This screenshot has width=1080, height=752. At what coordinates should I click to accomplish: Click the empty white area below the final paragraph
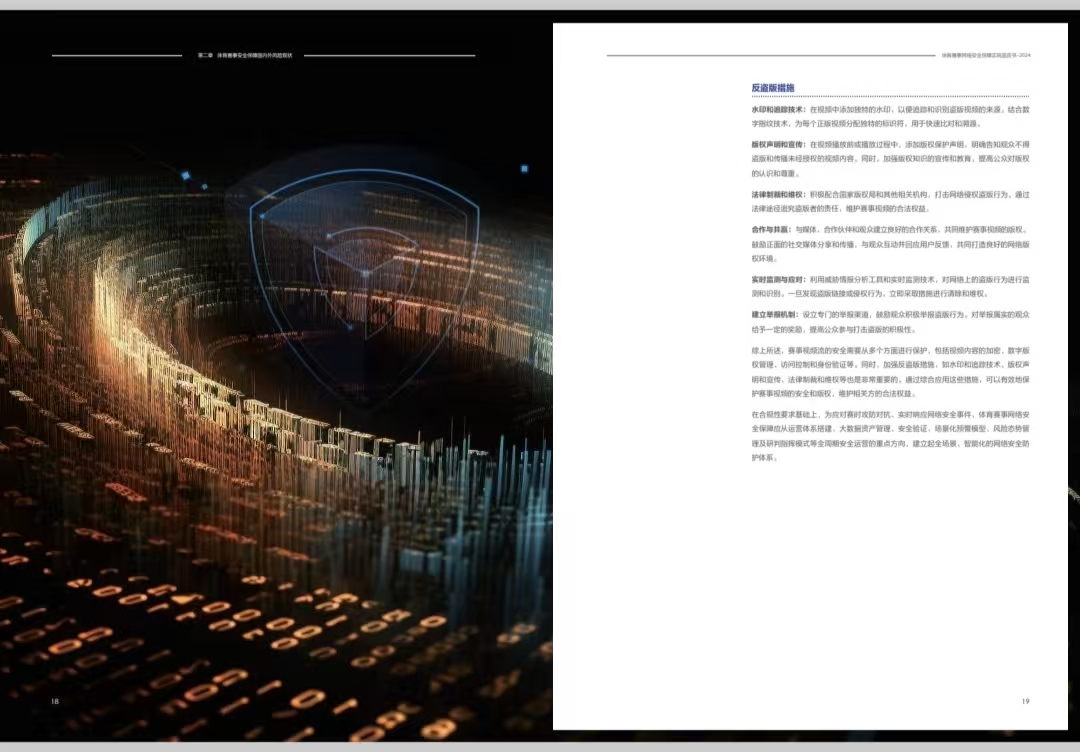(x=890, y=580)
